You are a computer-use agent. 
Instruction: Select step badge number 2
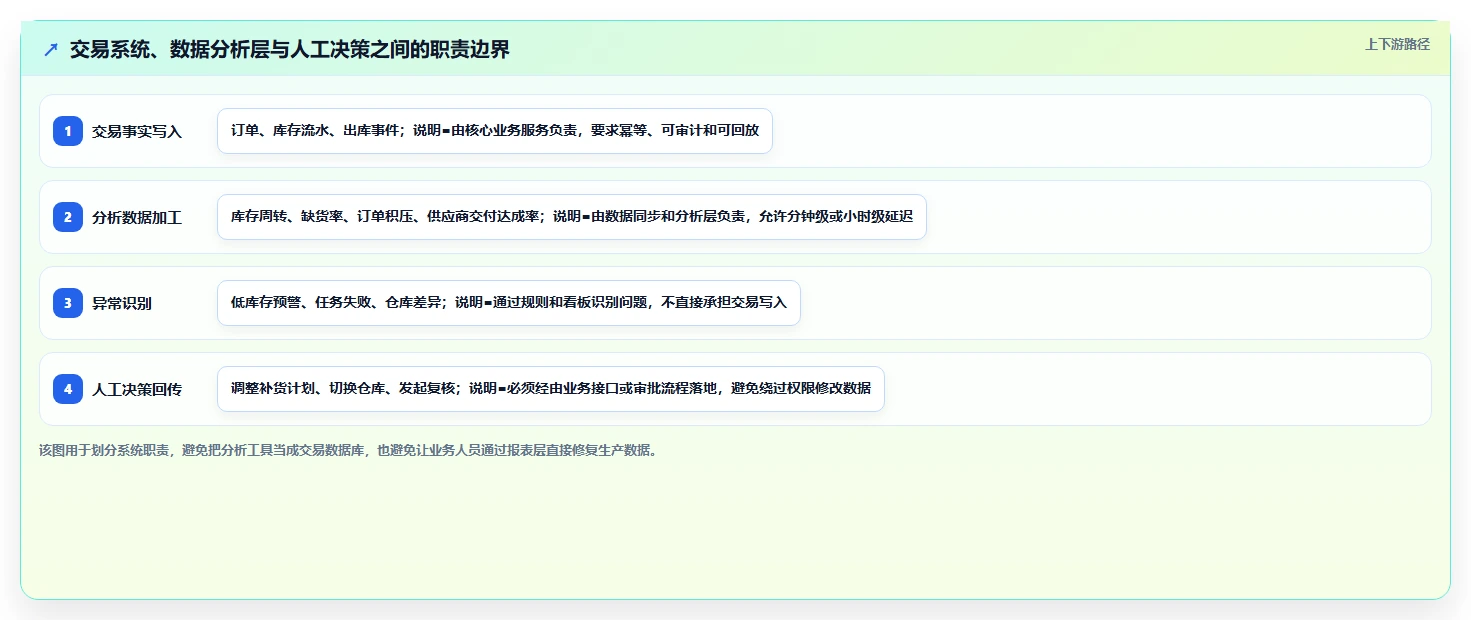(68, 217)
